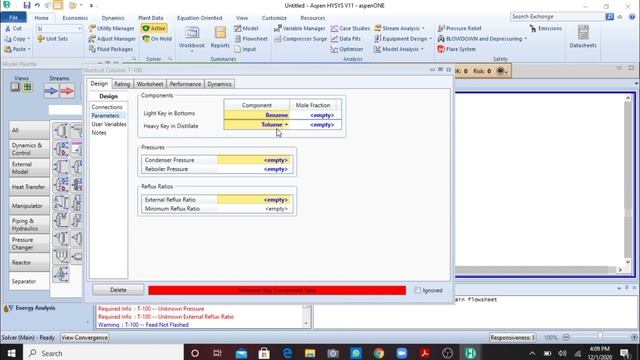Open the Datasheets tool
The image size is (640, 360).
[583, 37]
